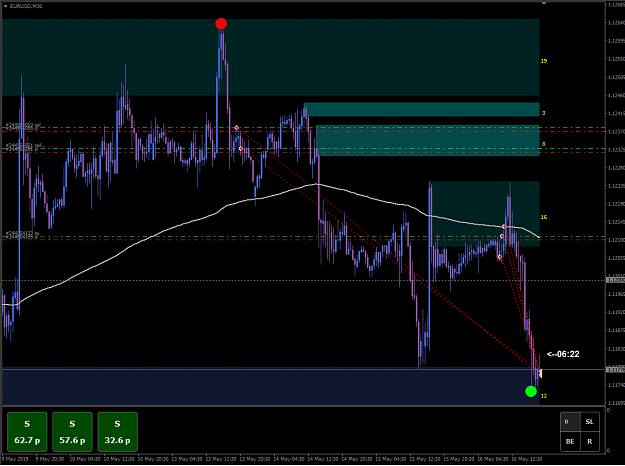Click the 13 May 12:30 time label
Viewport: 625px width, 466px height.
click(220, 459)
